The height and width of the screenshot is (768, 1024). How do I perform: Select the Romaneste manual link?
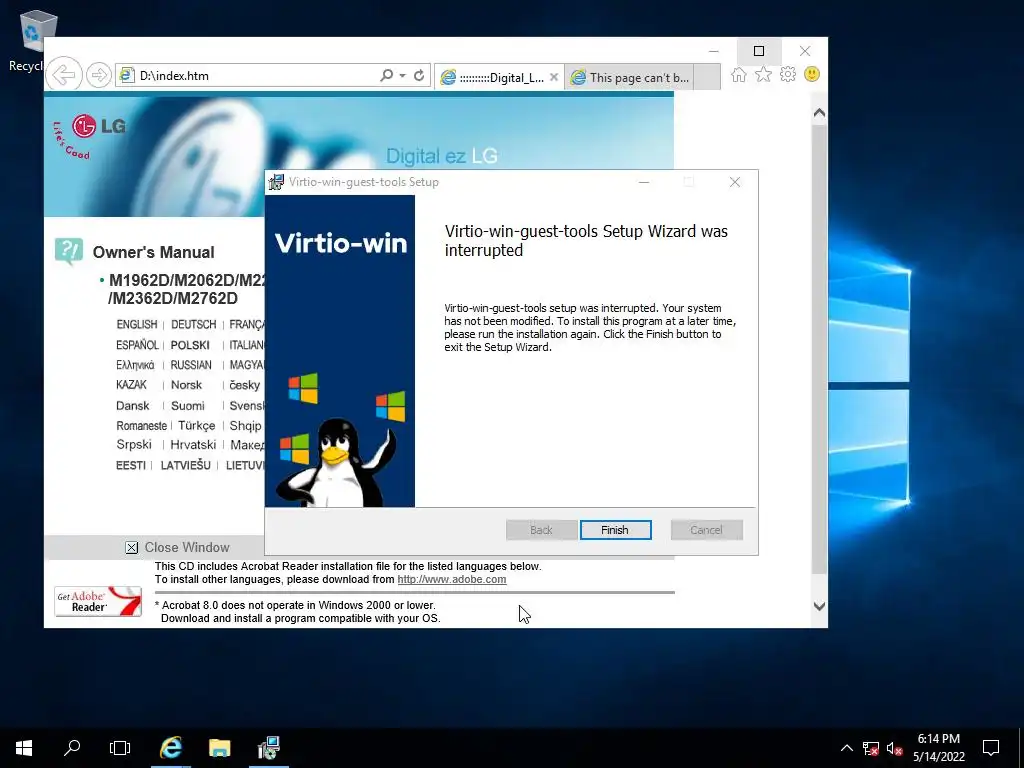coord(142,425)
